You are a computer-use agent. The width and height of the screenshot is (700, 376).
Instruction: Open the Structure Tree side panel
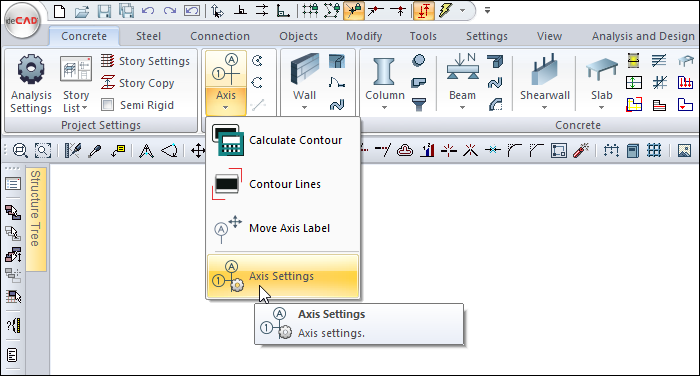(36, 219)
